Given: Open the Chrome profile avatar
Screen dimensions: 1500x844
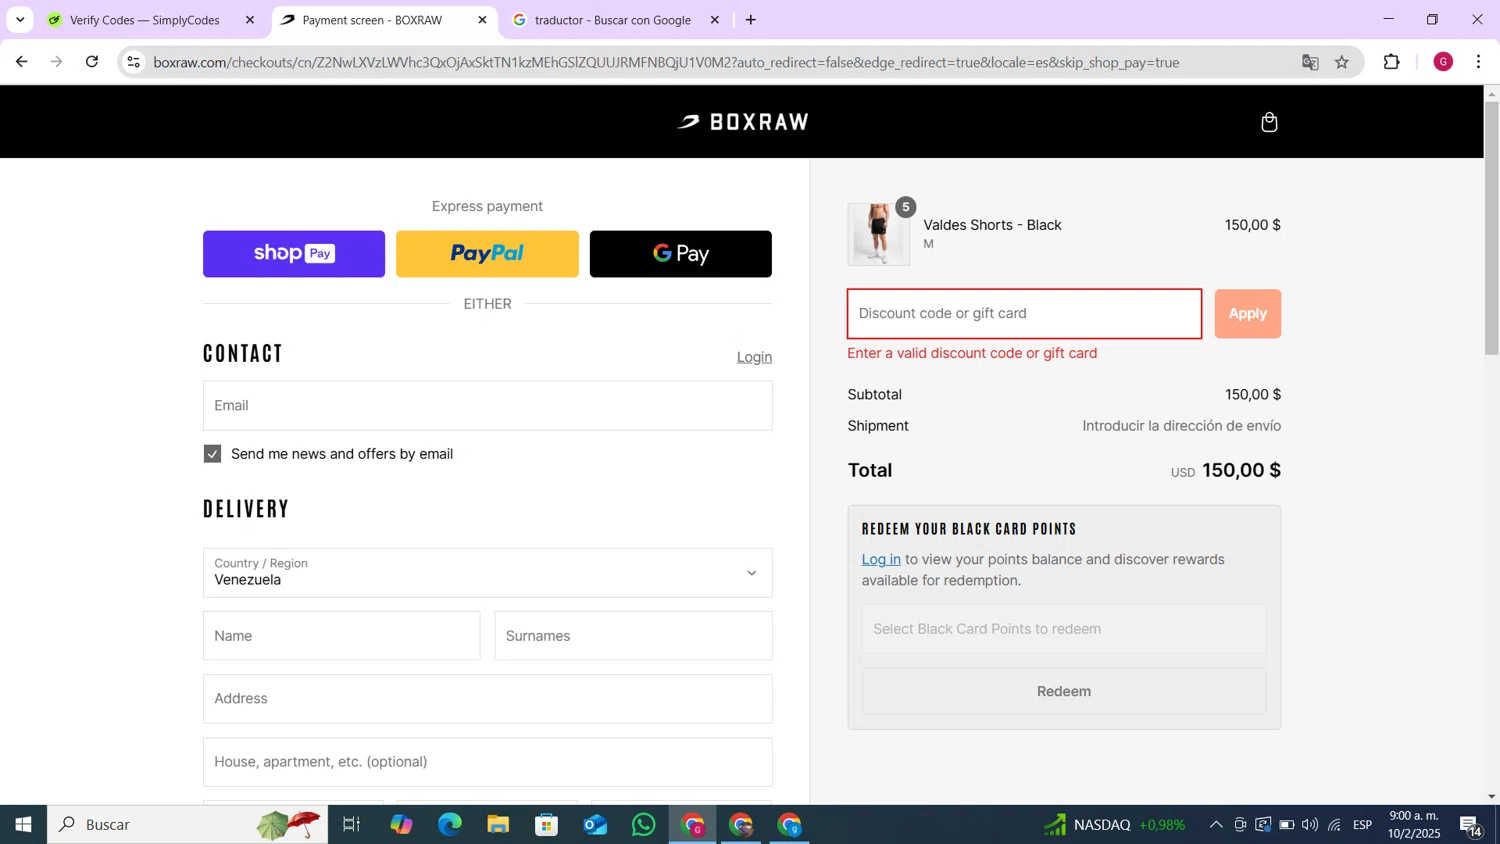Looking at the screenshot, I should [1443, 62].
